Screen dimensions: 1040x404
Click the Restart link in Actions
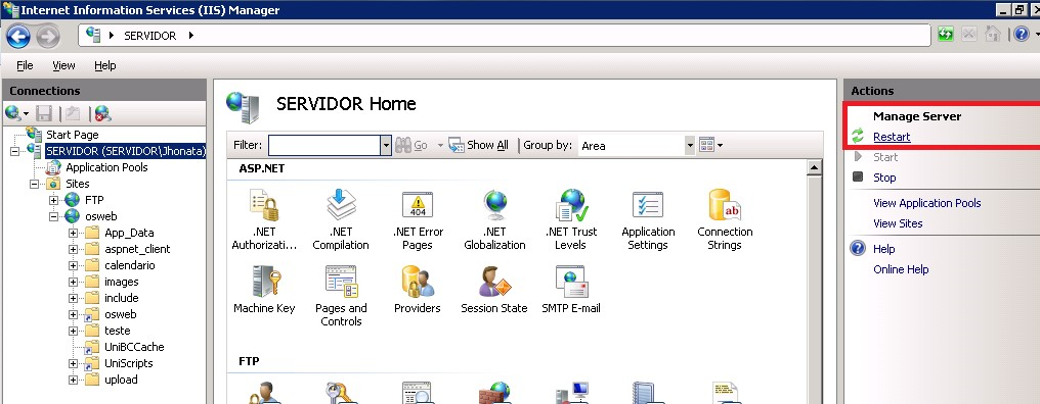891,137
